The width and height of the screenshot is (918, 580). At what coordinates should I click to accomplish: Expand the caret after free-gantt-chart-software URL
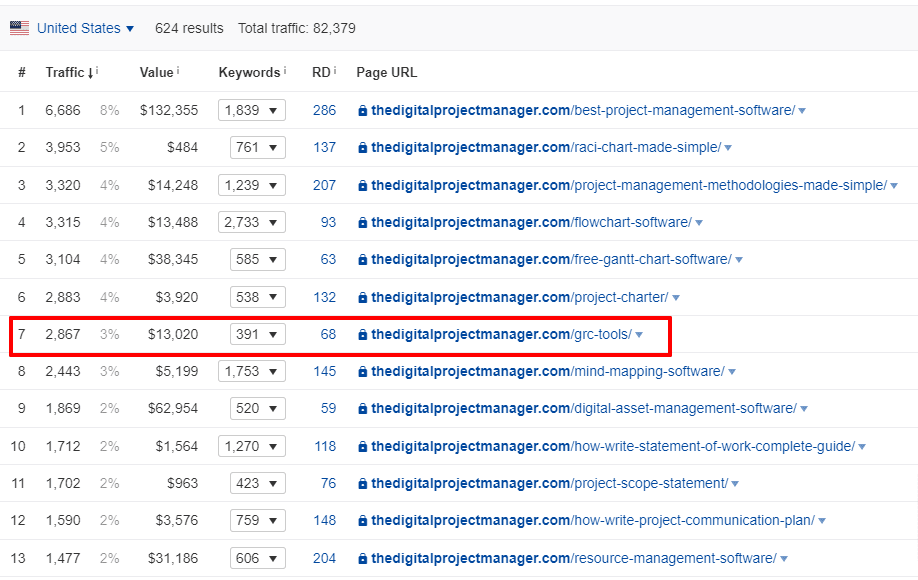click(x=739, y=260)
